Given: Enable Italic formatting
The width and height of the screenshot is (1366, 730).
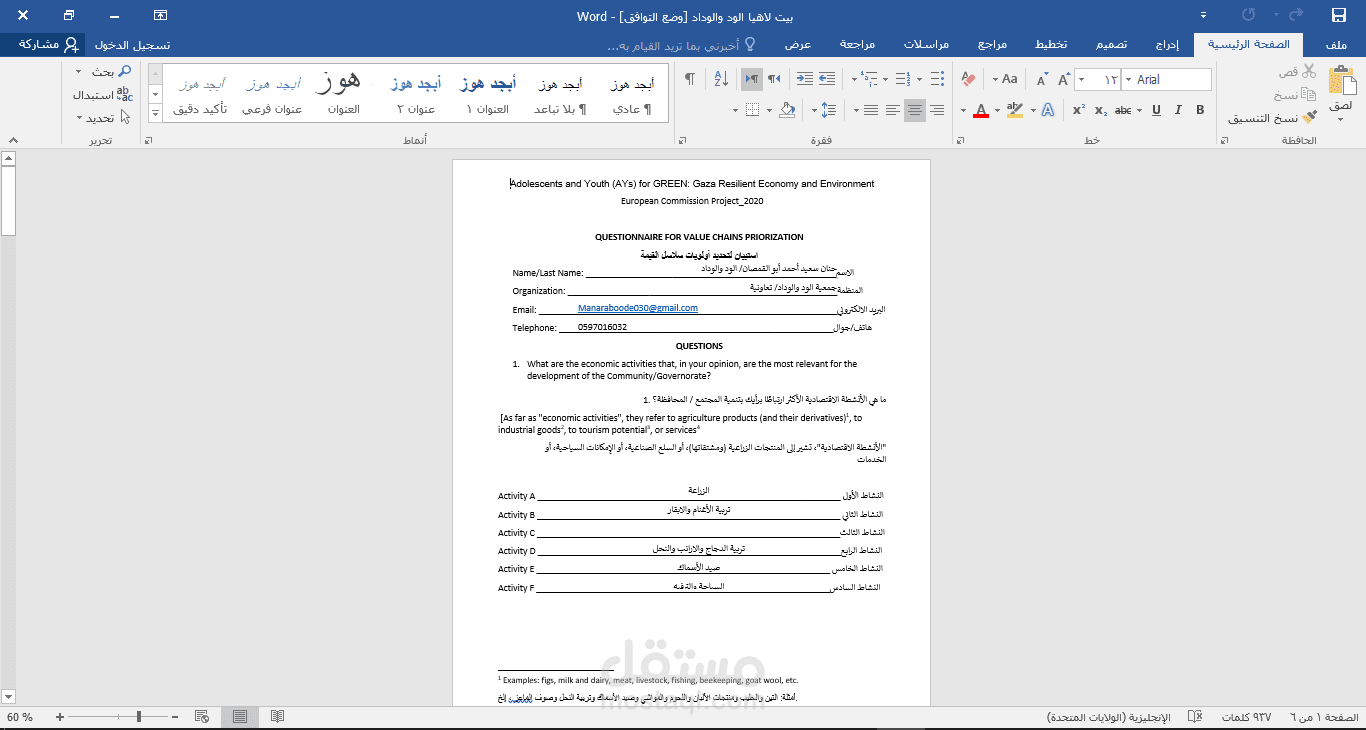Looking at the screenshot, I should coord(1178,109).
